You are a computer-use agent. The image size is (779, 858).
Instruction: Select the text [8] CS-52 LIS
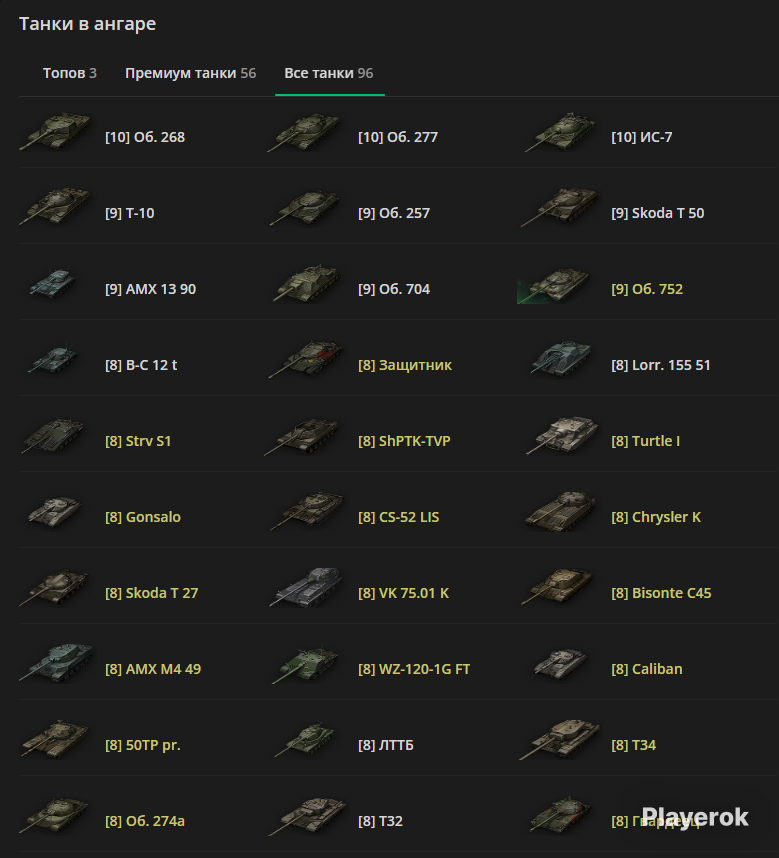[x=399, y=518]
